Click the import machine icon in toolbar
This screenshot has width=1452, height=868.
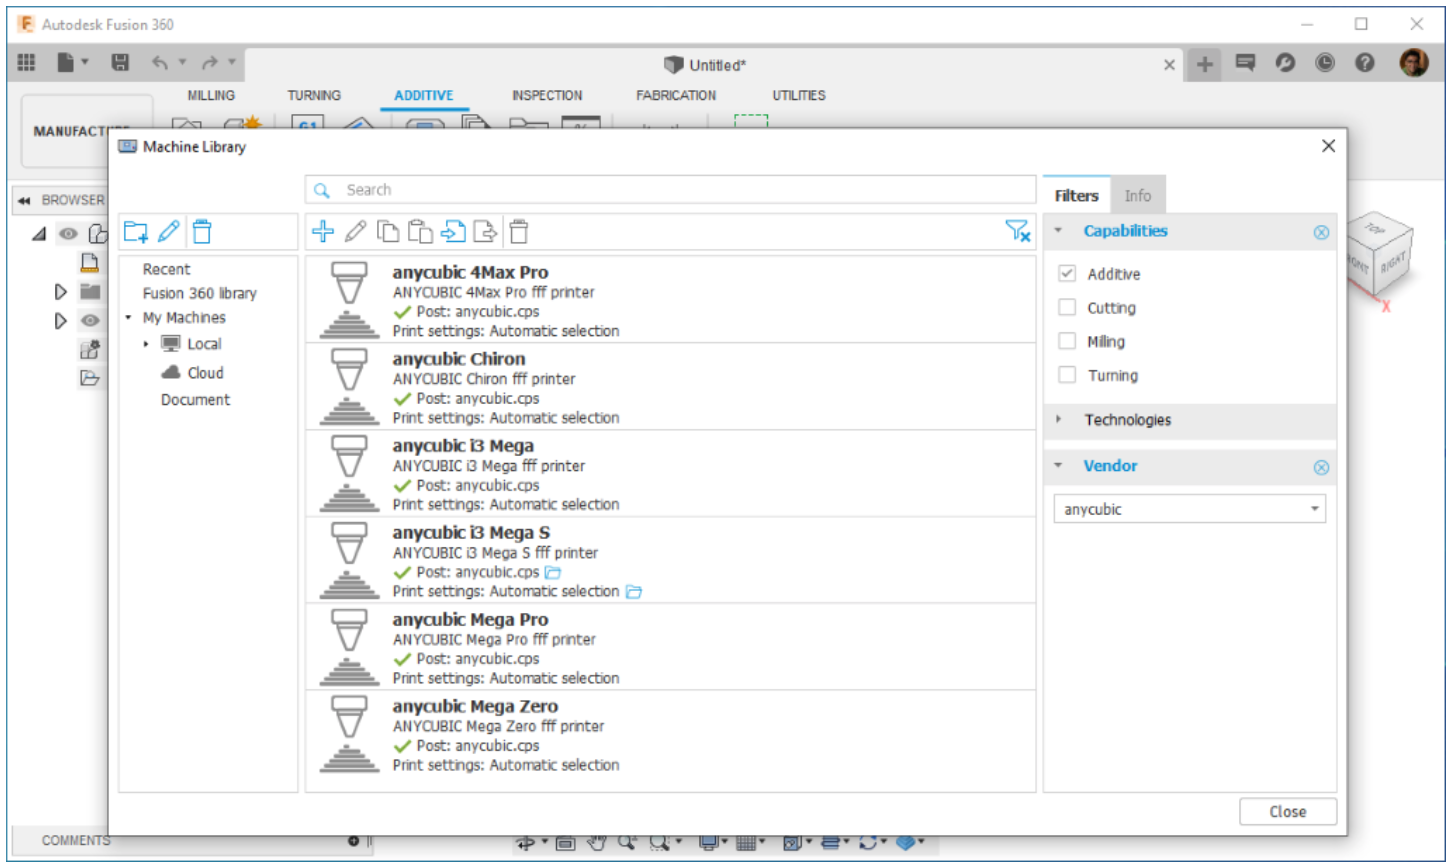(453, 232)
